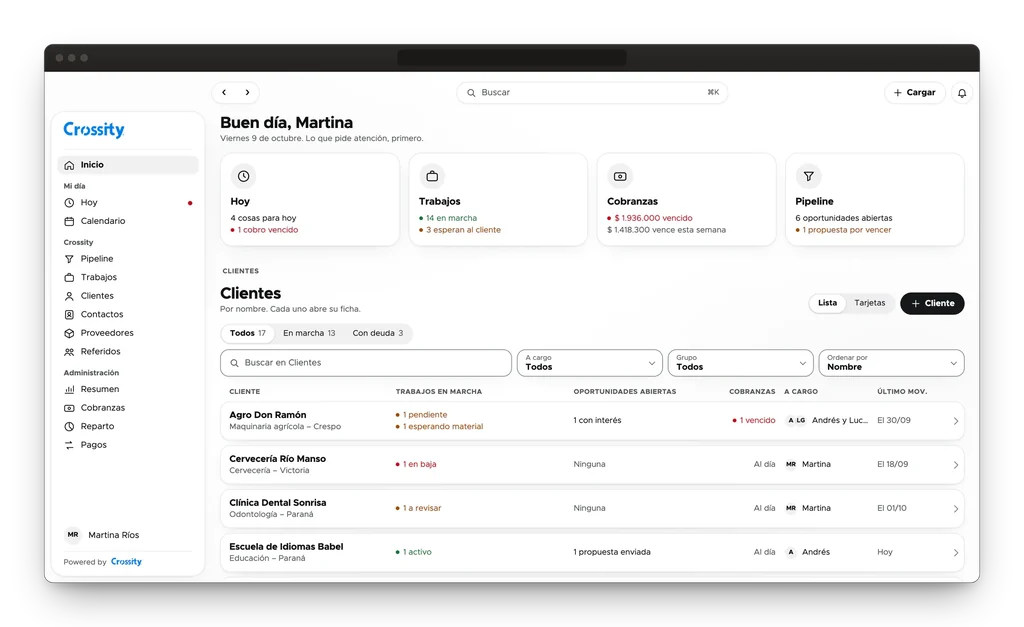1024x627 pixels.
Task: Open the Pipeline summary card
Action: tap(874, 200)
